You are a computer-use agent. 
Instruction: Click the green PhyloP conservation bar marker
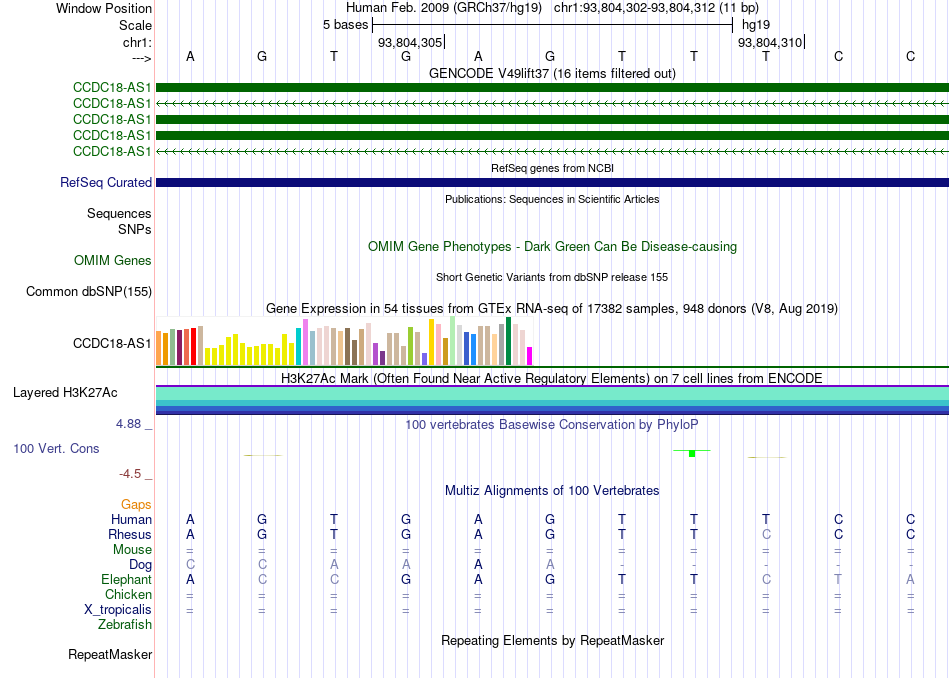(x=692, y=453)
